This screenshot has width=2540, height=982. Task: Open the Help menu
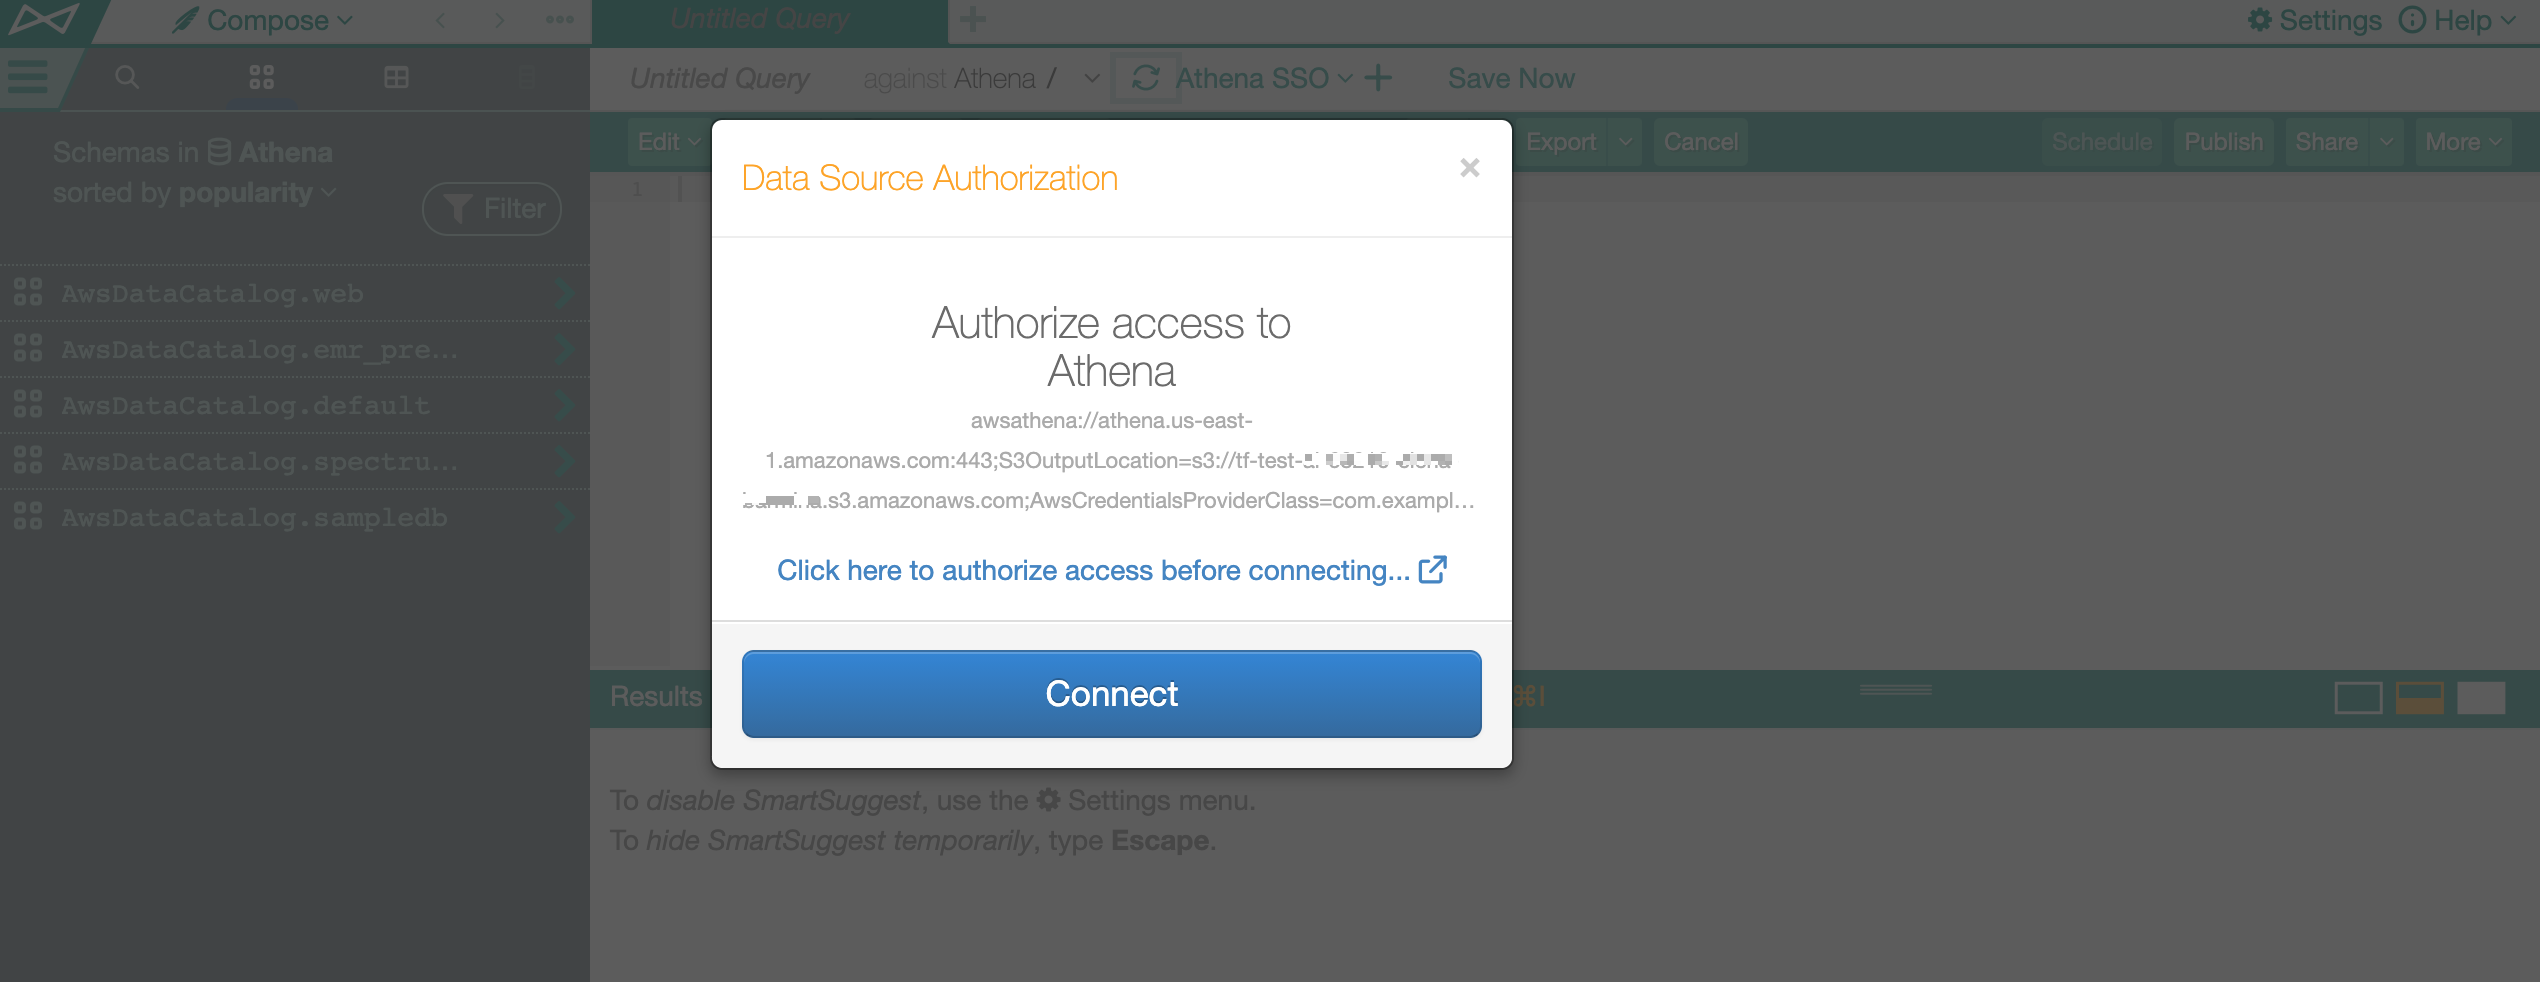click(x=2456, y=20)
